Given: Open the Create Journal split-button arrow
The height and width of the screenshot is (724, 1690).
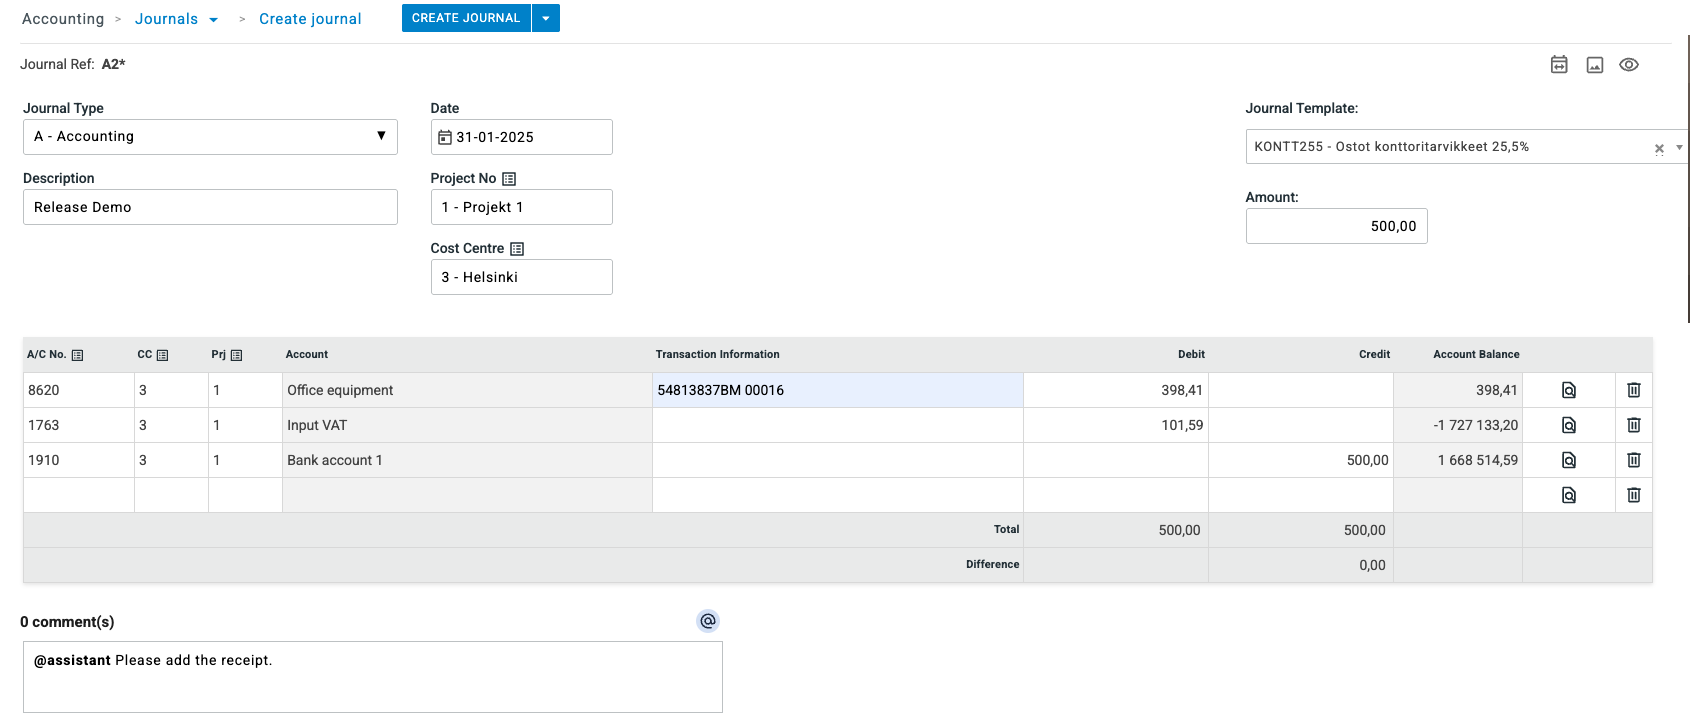Looking at the screenshot, I should (546, 18).
